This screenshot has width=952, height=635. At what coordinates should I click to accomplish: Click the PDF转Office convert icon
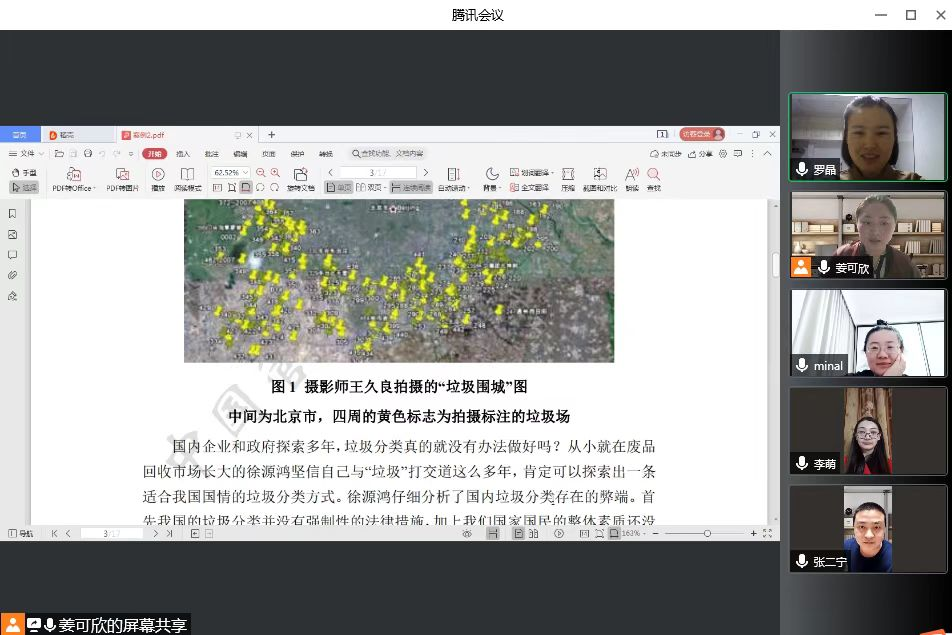click(73, 175)
